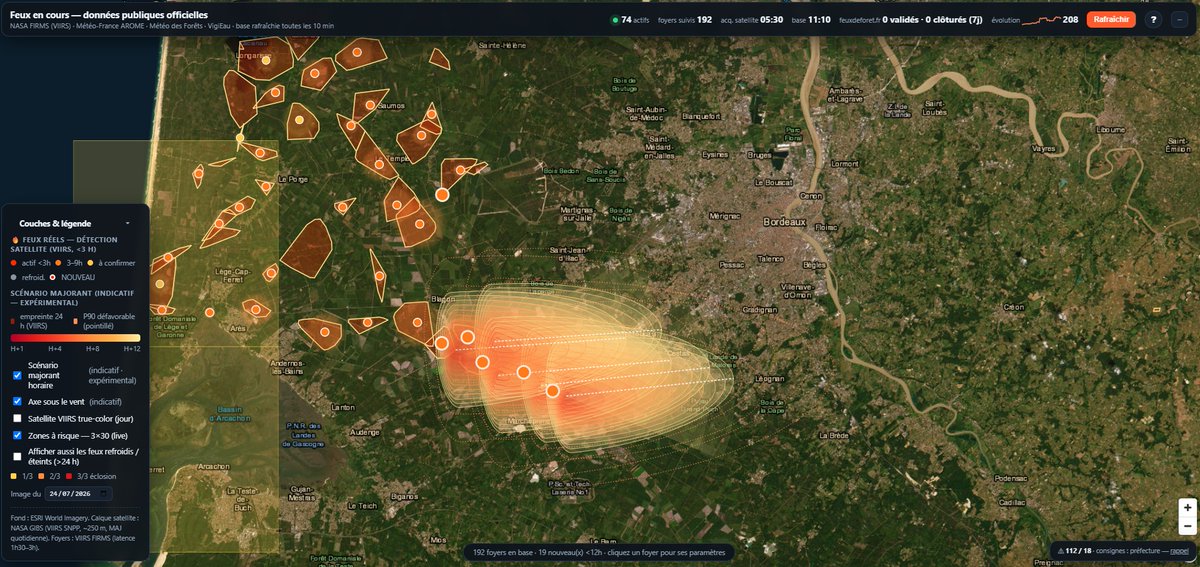Click the Rafraîchir button

(x=1111, y=20)
